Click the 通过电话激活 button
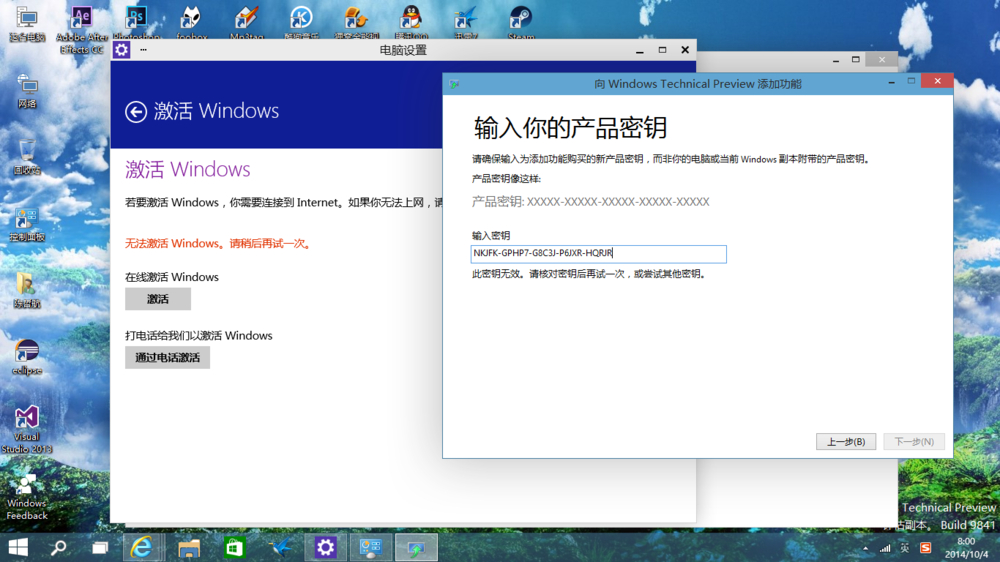 tap(167, 357)
